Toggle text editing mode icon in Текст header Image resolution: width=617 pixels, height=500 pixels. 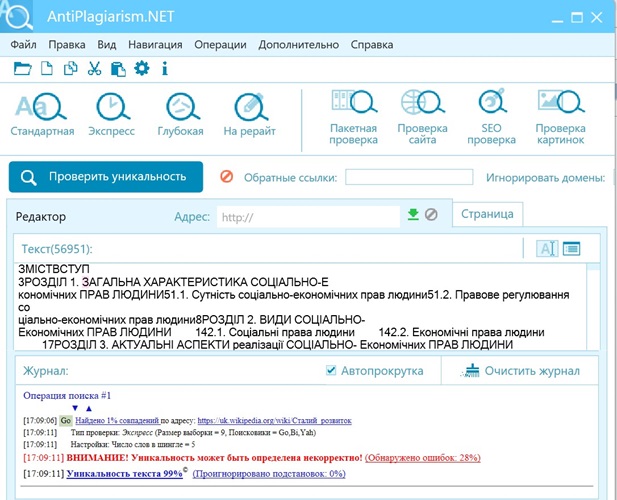[x=547, y=249]
